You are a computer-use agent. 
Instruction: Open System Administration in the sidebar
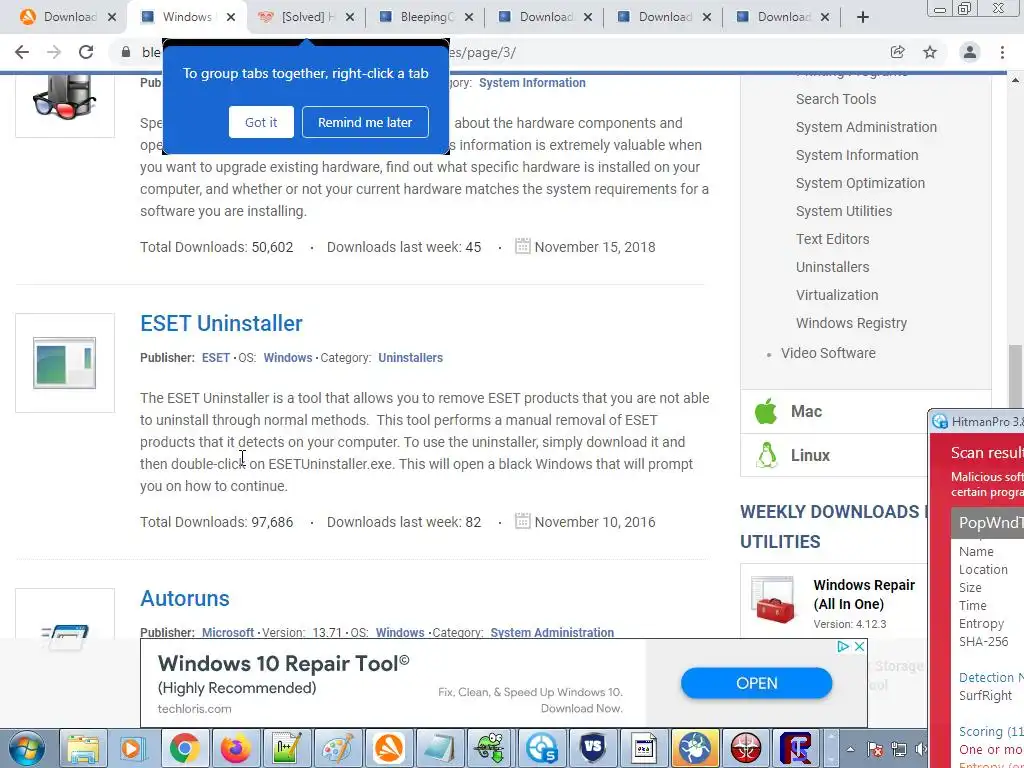(866, 127)
